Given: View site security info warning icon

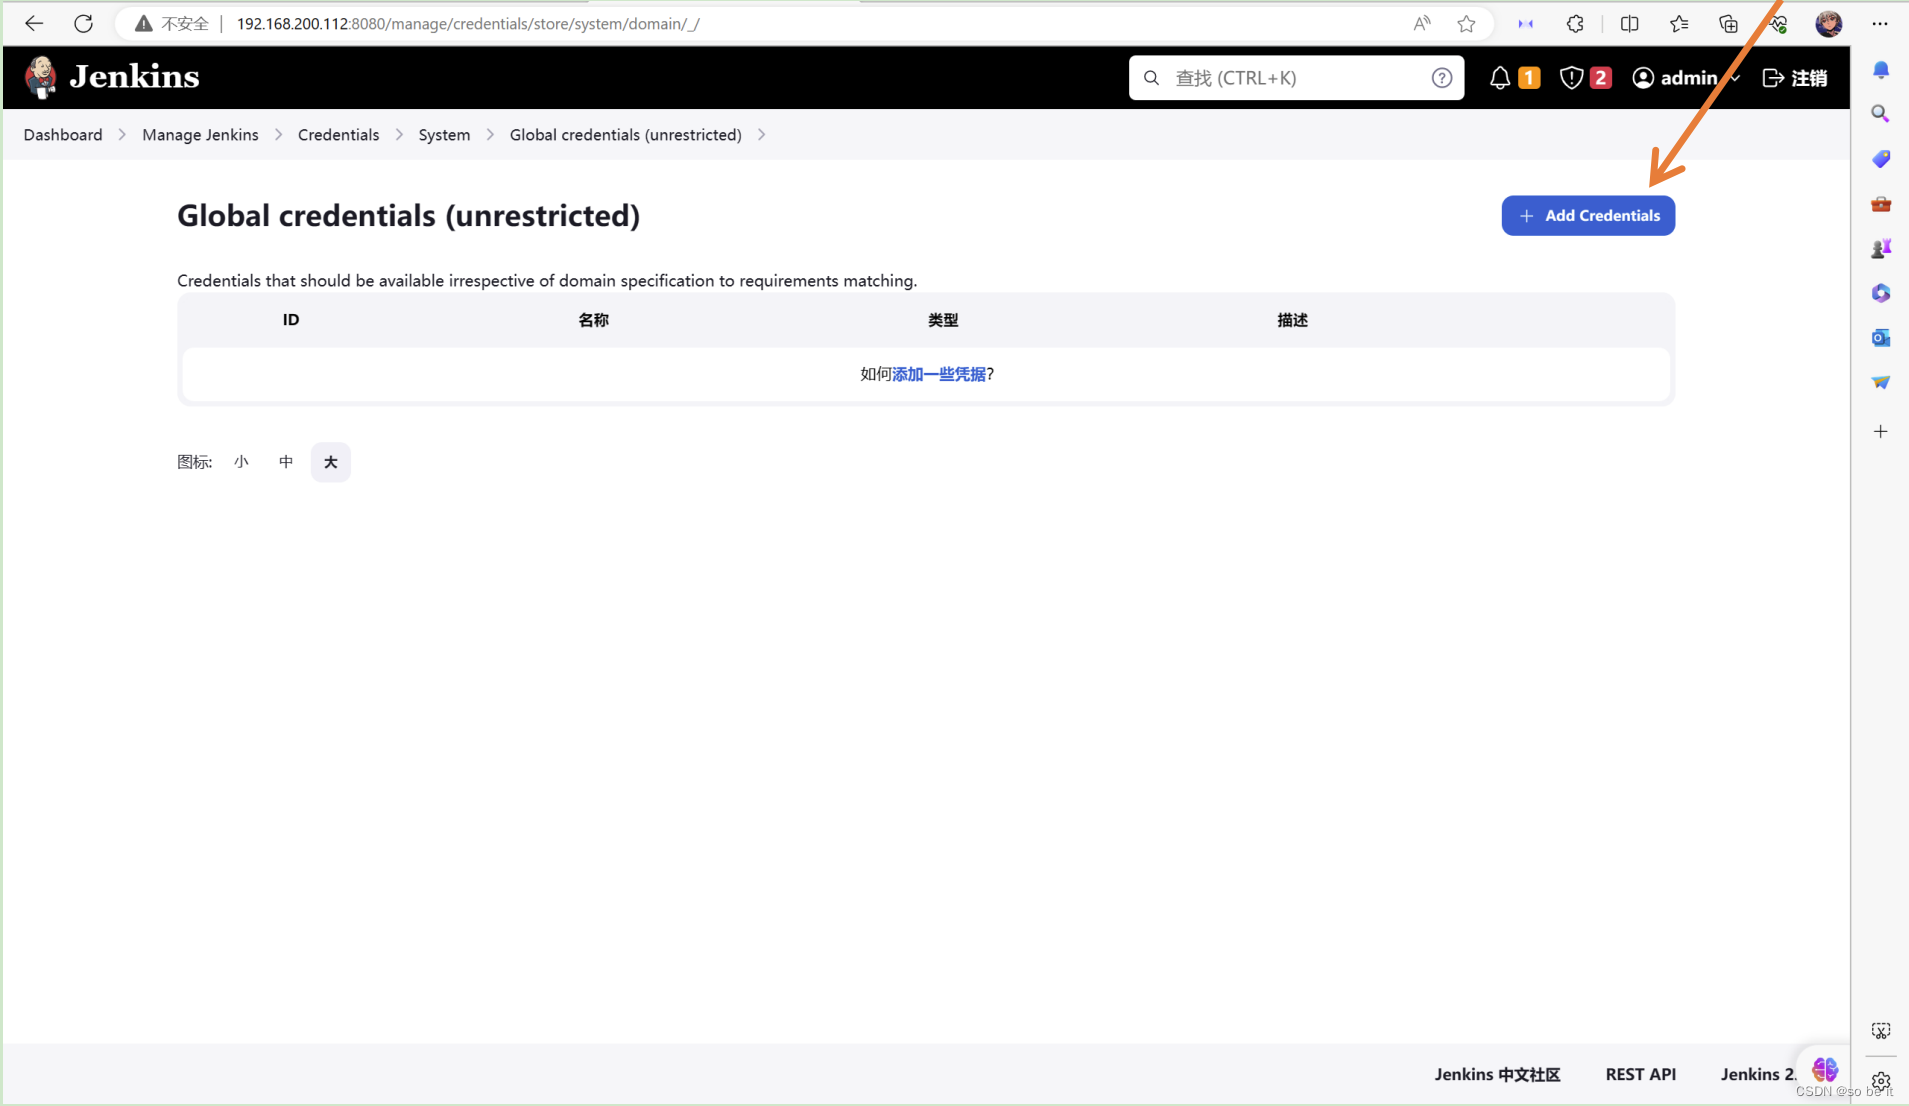Looking at the screenshot, I should pyautogui.click(x=144, y=23).
